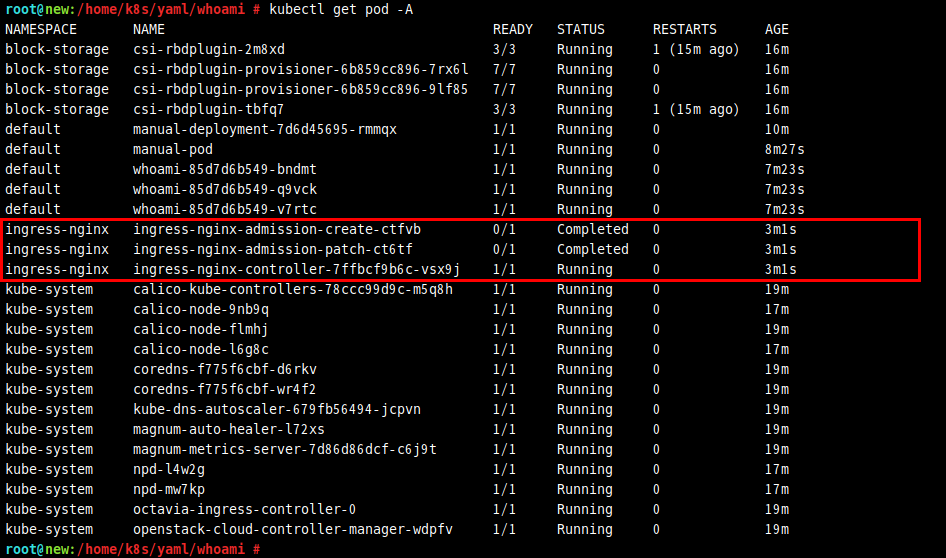Click Completed status of admission-patch pod
This screenshot has width=946, height=558.
(592, 249)
